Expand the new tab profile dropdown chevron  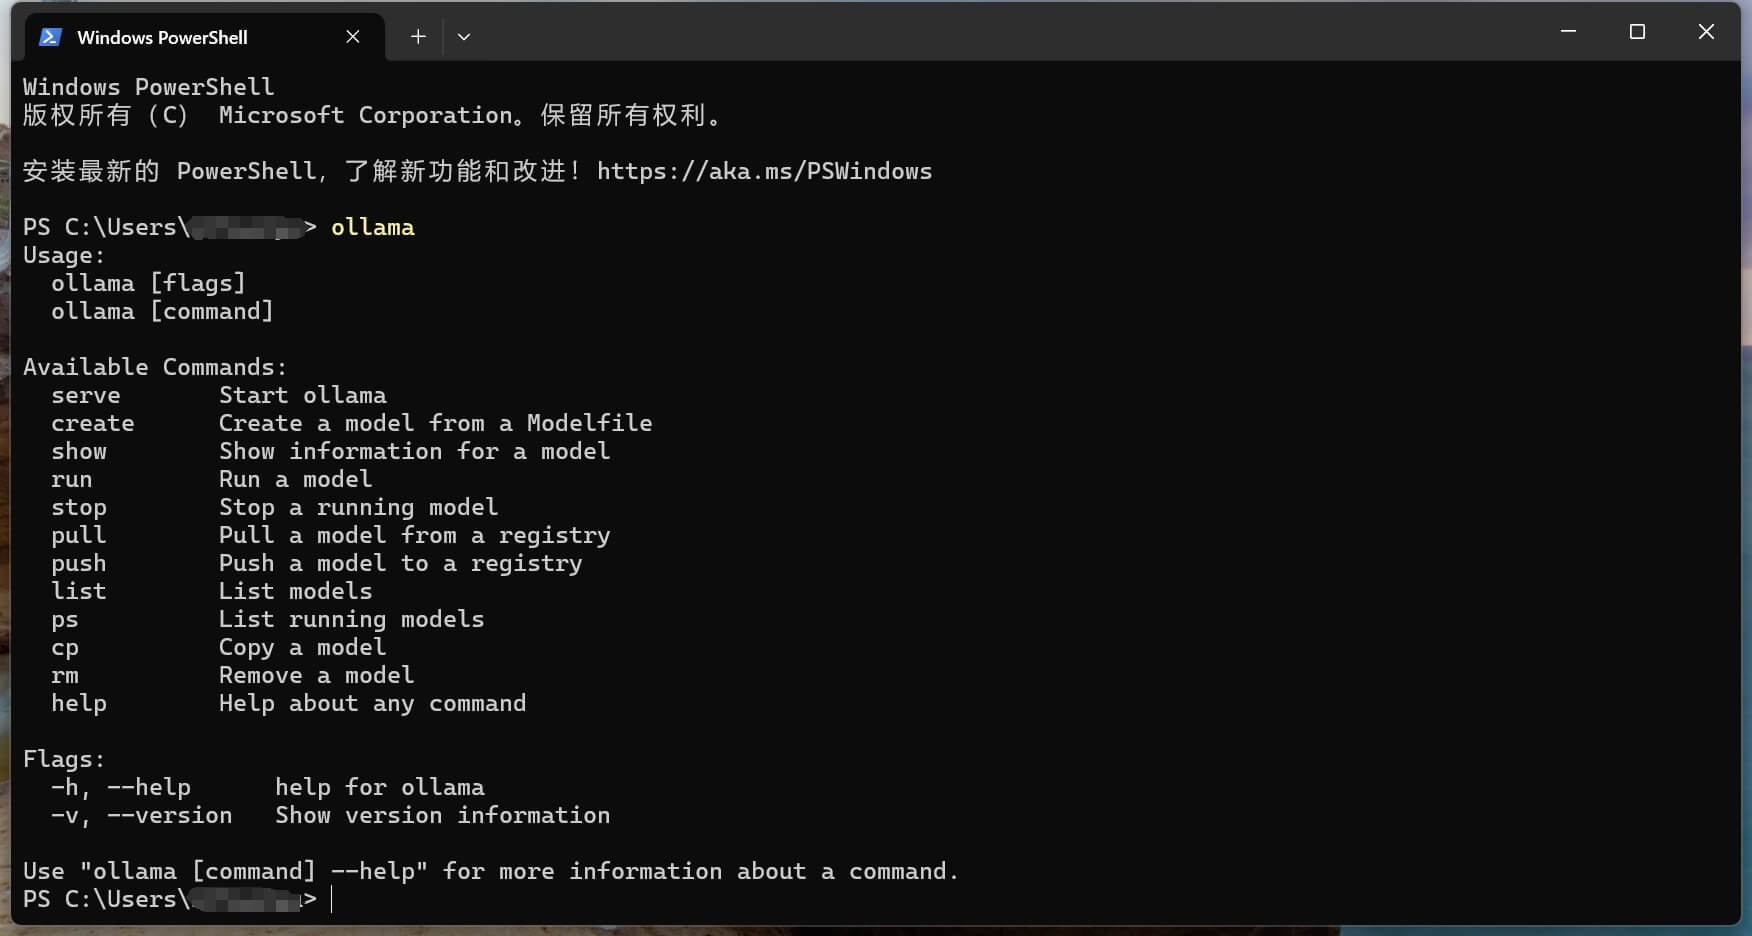pyautogui.click(x=464, y=37)
